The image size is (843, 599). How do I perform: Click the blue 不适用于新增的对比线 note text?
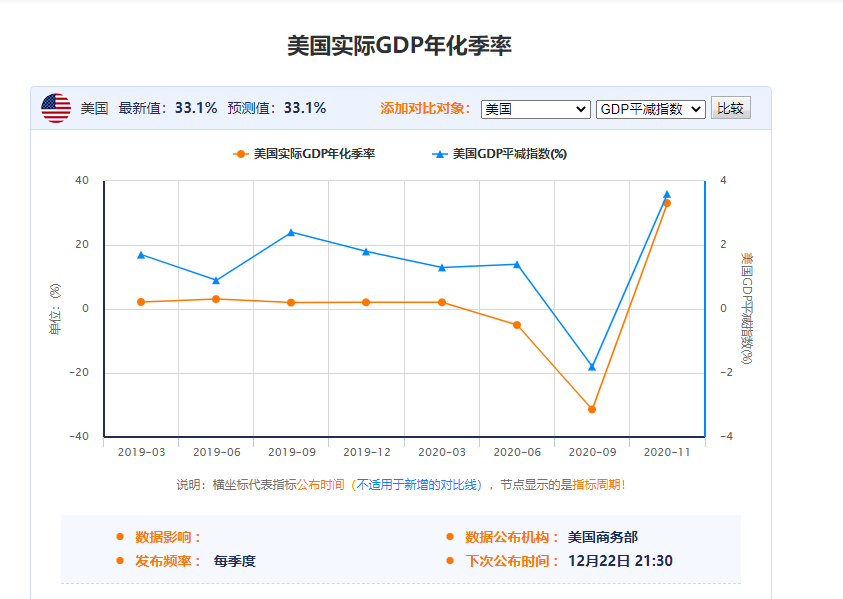coord(417,485)
